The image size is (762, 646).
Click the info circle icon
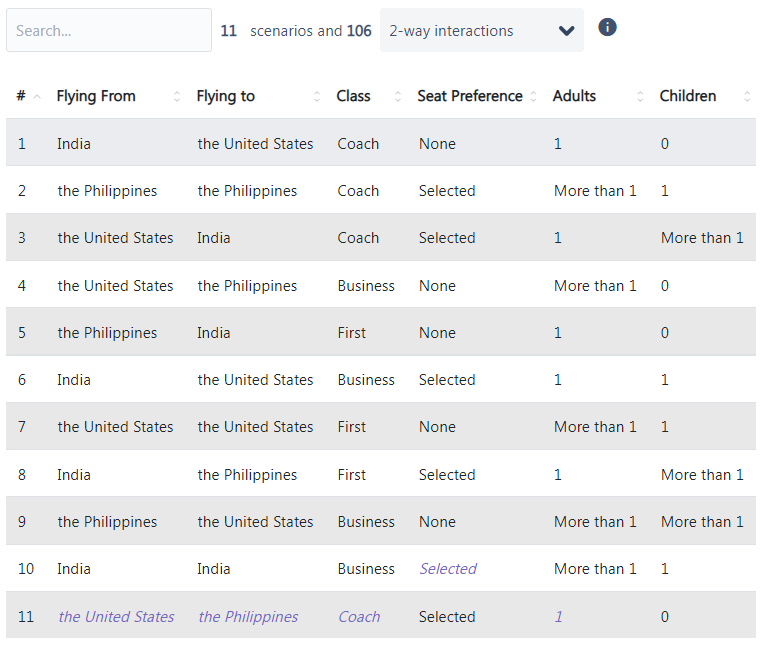(607, 27)
